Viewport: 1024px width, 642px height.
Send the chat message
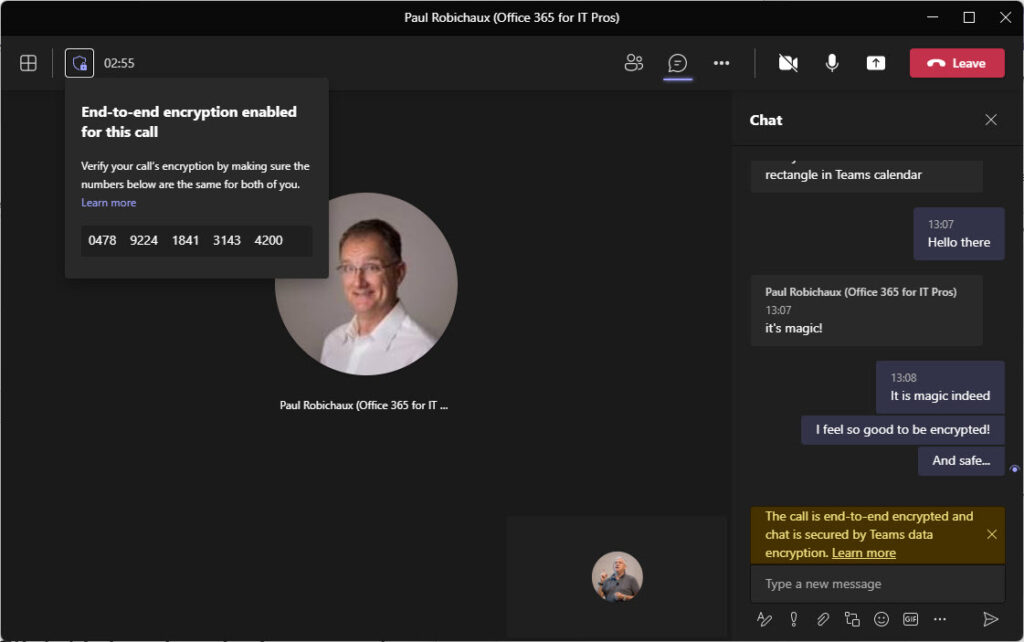[990, 619]
